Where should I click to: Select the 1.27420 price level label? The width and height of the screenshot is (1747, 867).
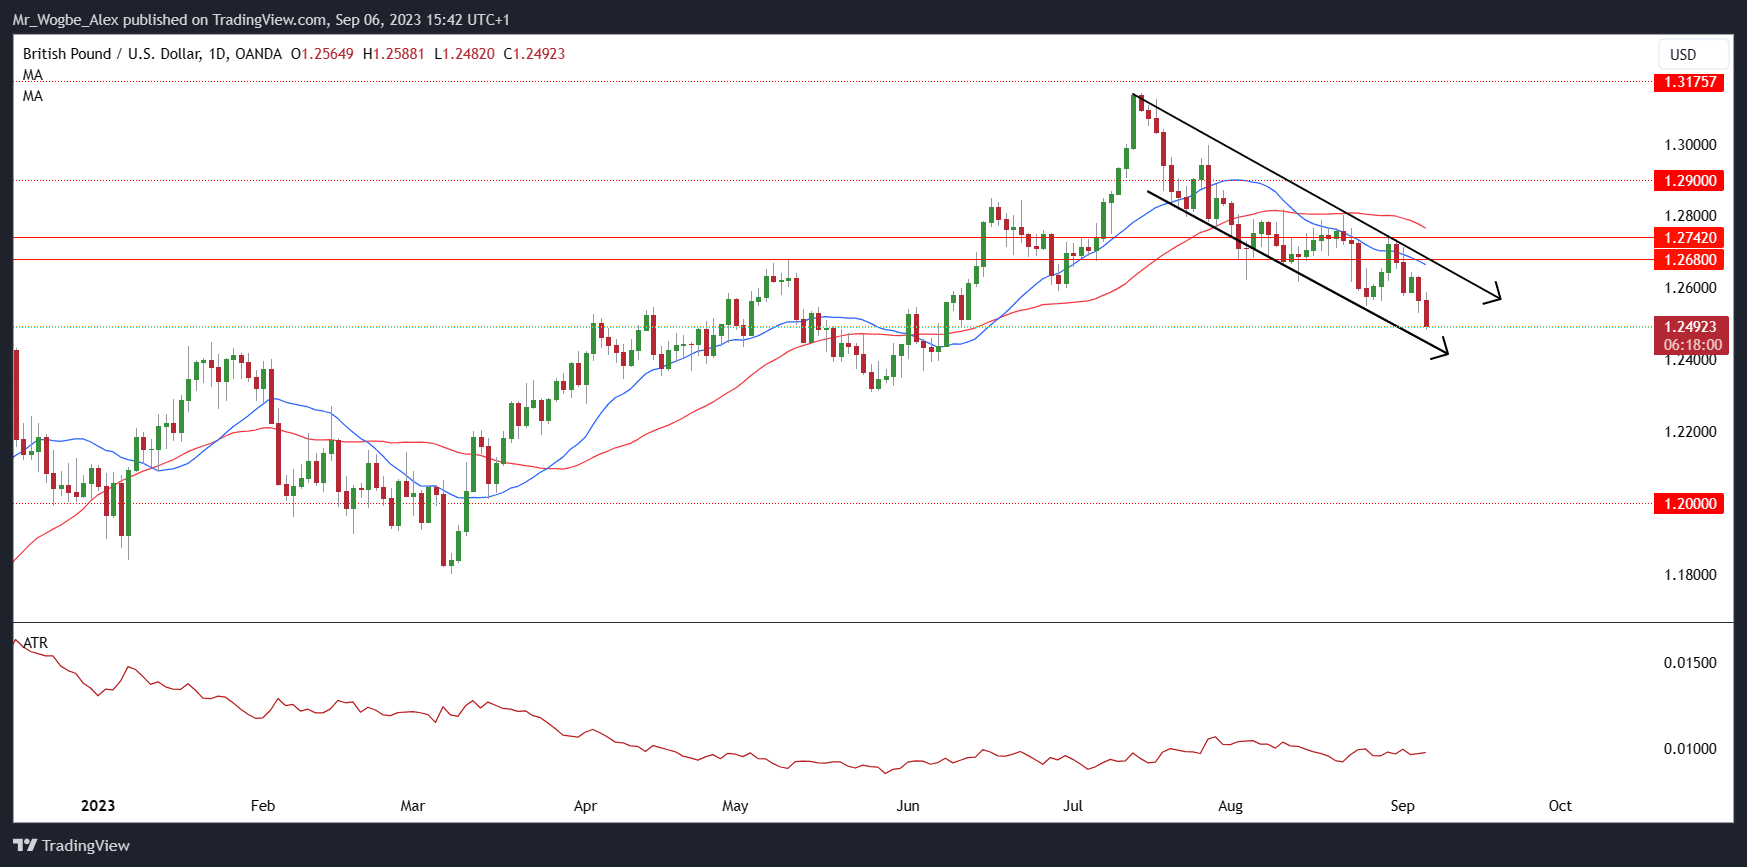1690,238
